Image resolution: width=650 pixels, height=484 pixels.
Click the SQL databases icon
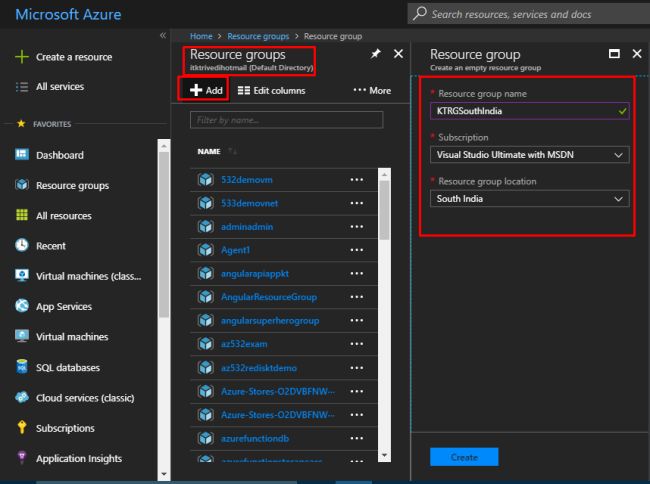22,367
